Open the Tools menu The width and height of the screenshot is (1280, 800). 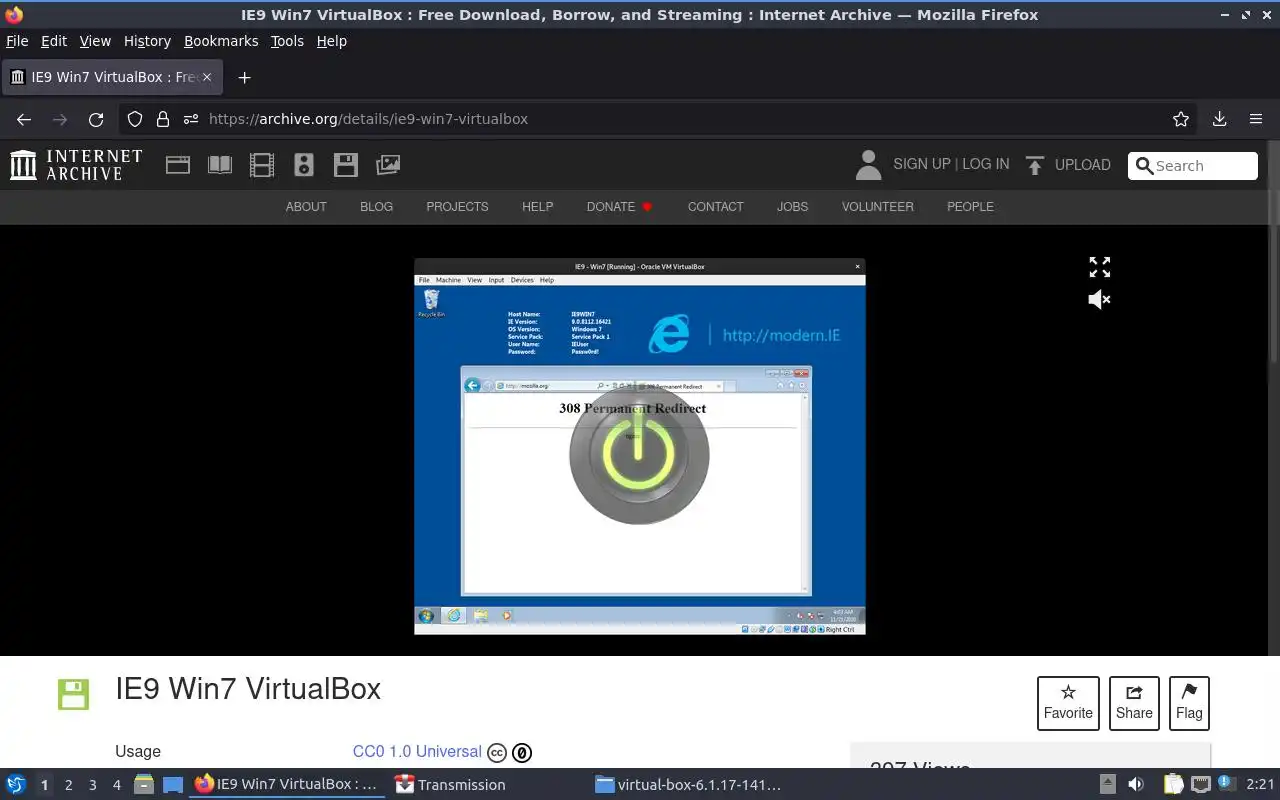(287, 41)
